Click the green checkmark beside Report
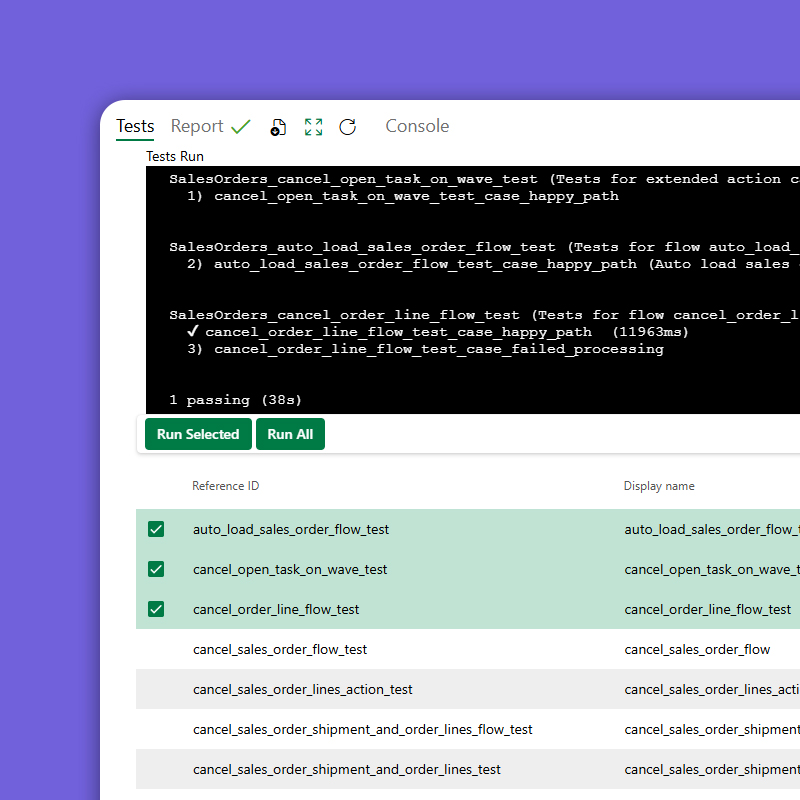Viewport: 800px width, 800px height. point(241,127)
